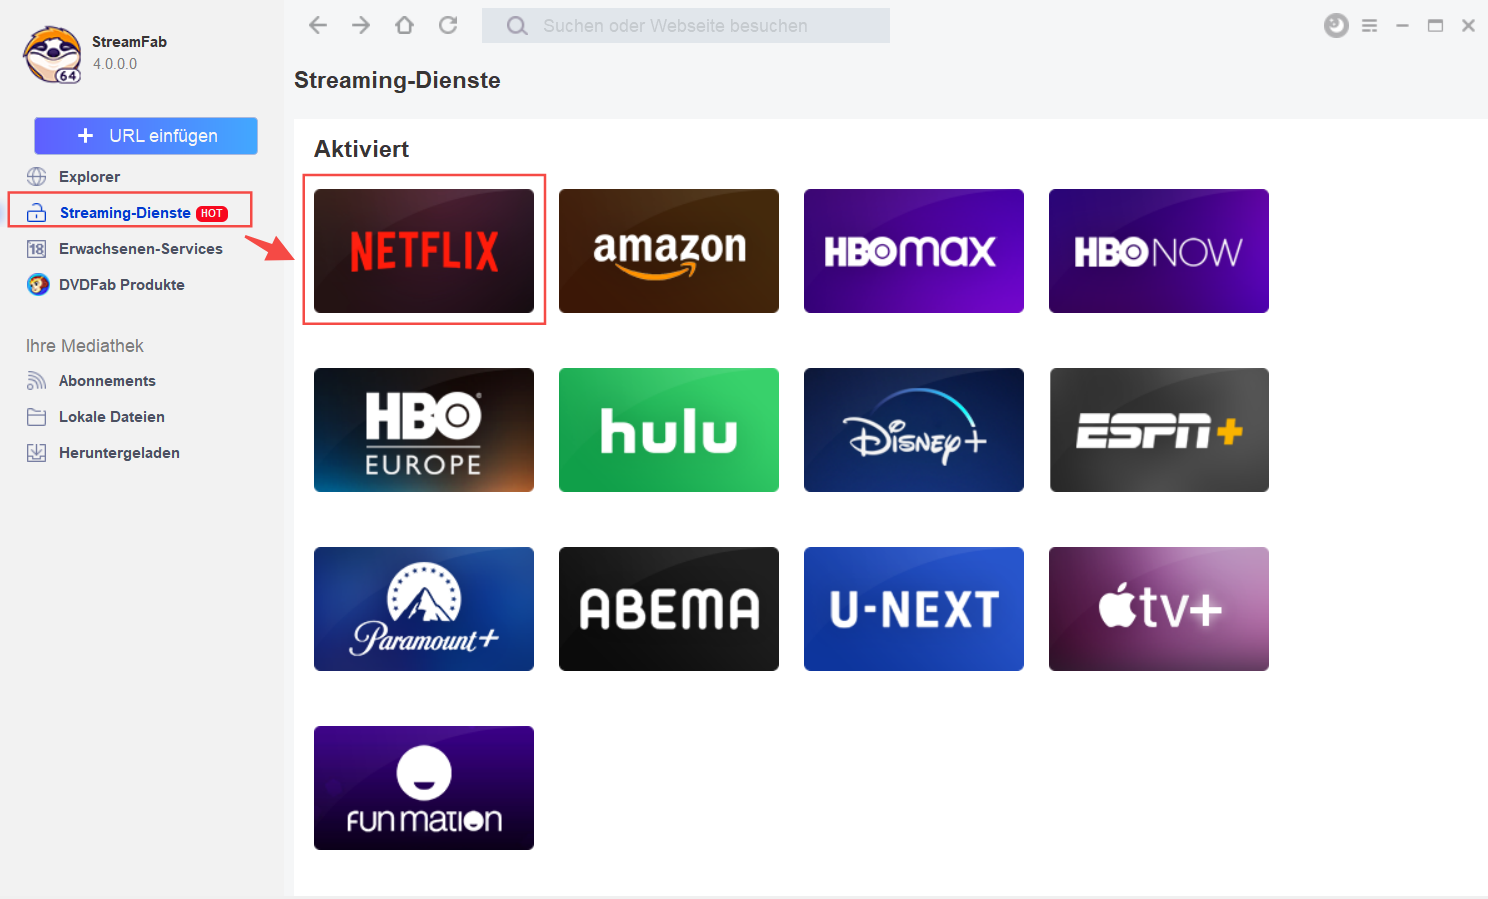
Task: Open the Hulu tile
Action: coord(669,430)
